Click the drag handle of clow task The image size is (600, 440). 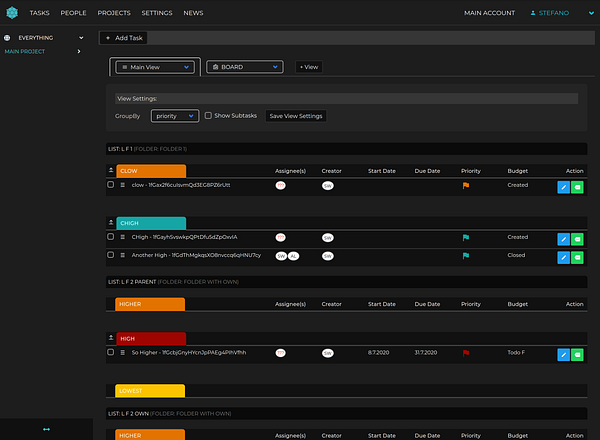click(122, 185)
